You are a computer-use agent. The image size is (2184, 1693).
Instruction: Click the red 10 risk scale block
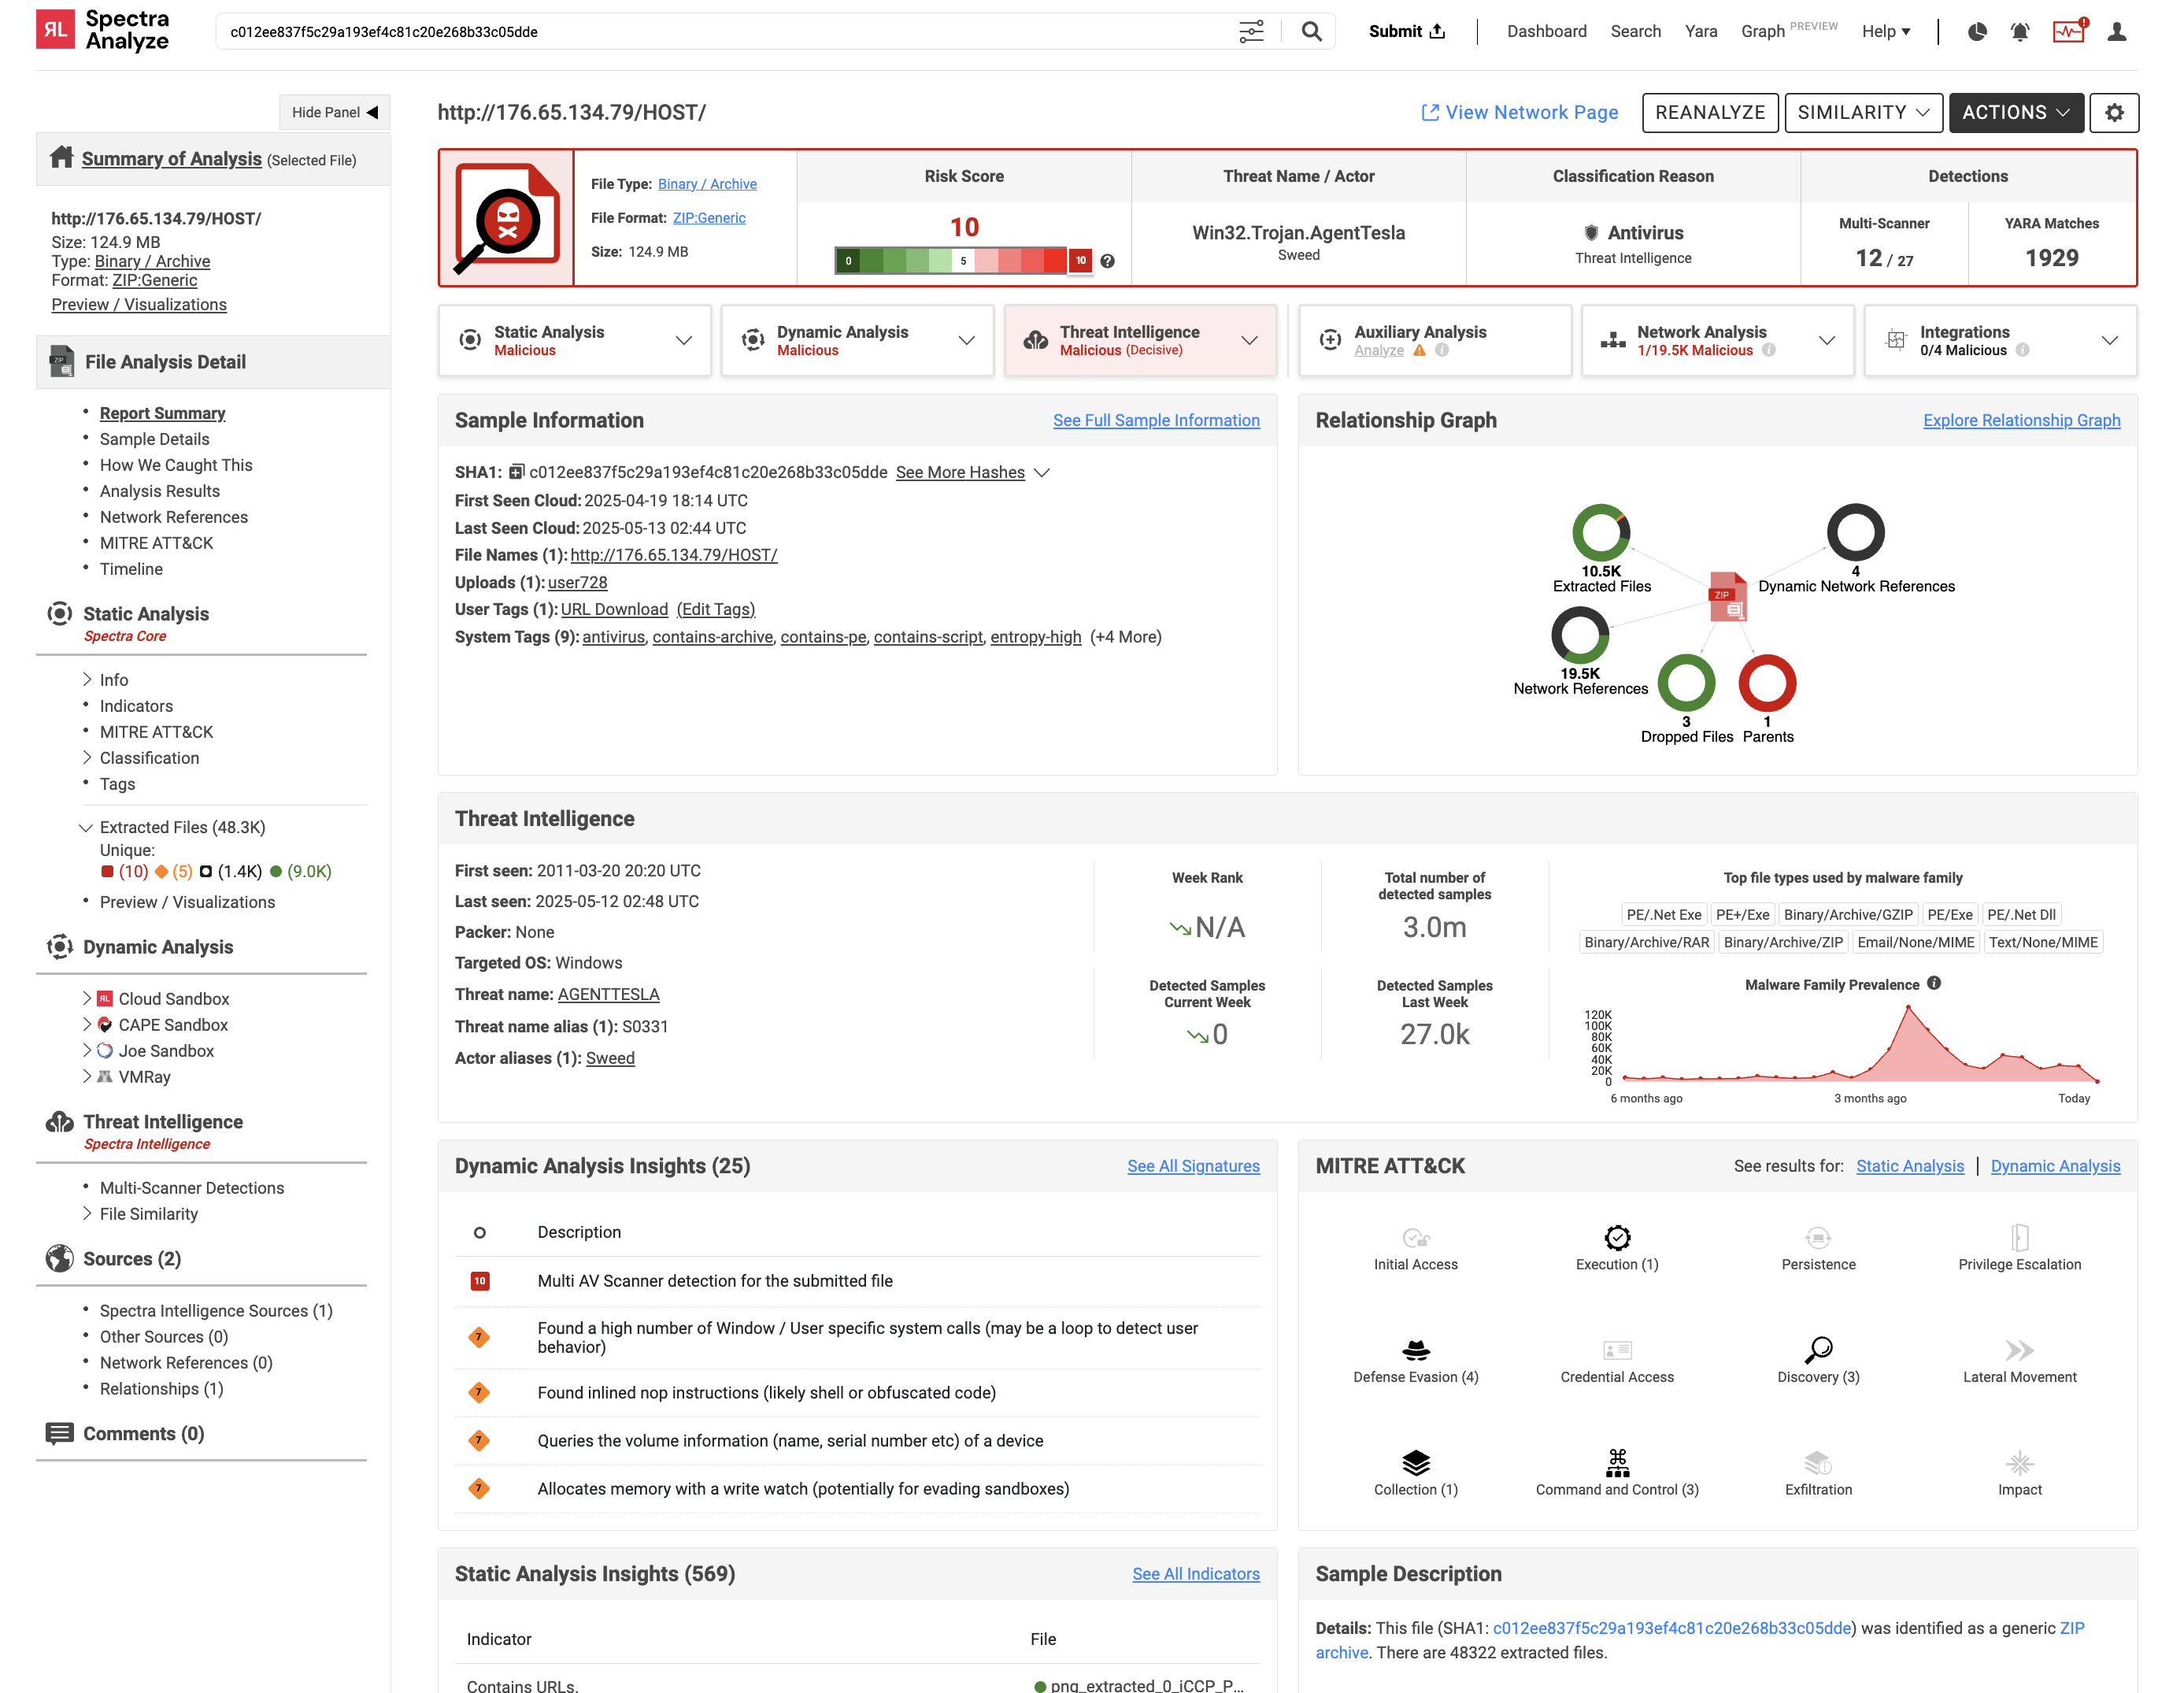pyautogui.click(x=1080, y=261)
